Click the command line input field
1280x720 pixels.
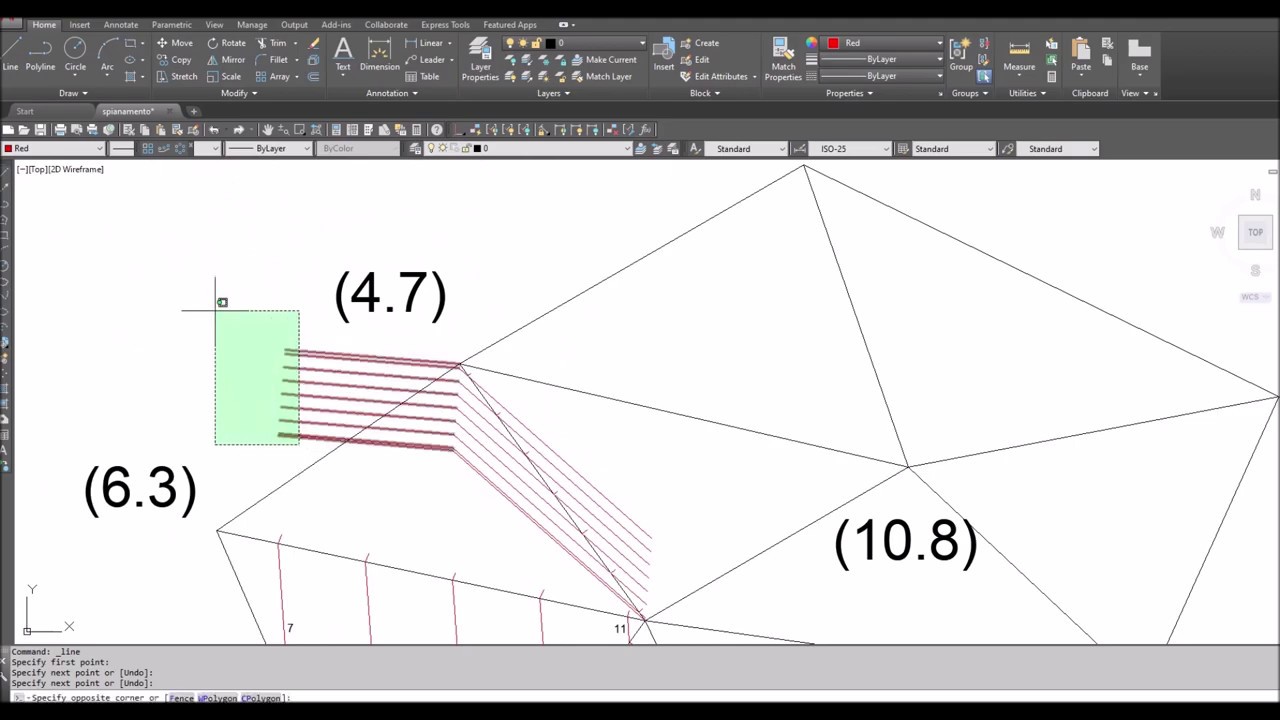[x=640, y=697]
